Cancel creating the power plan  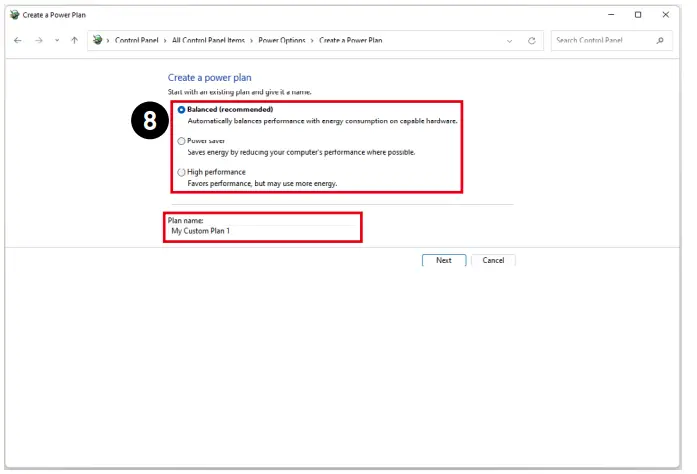(x=493, y=260)
